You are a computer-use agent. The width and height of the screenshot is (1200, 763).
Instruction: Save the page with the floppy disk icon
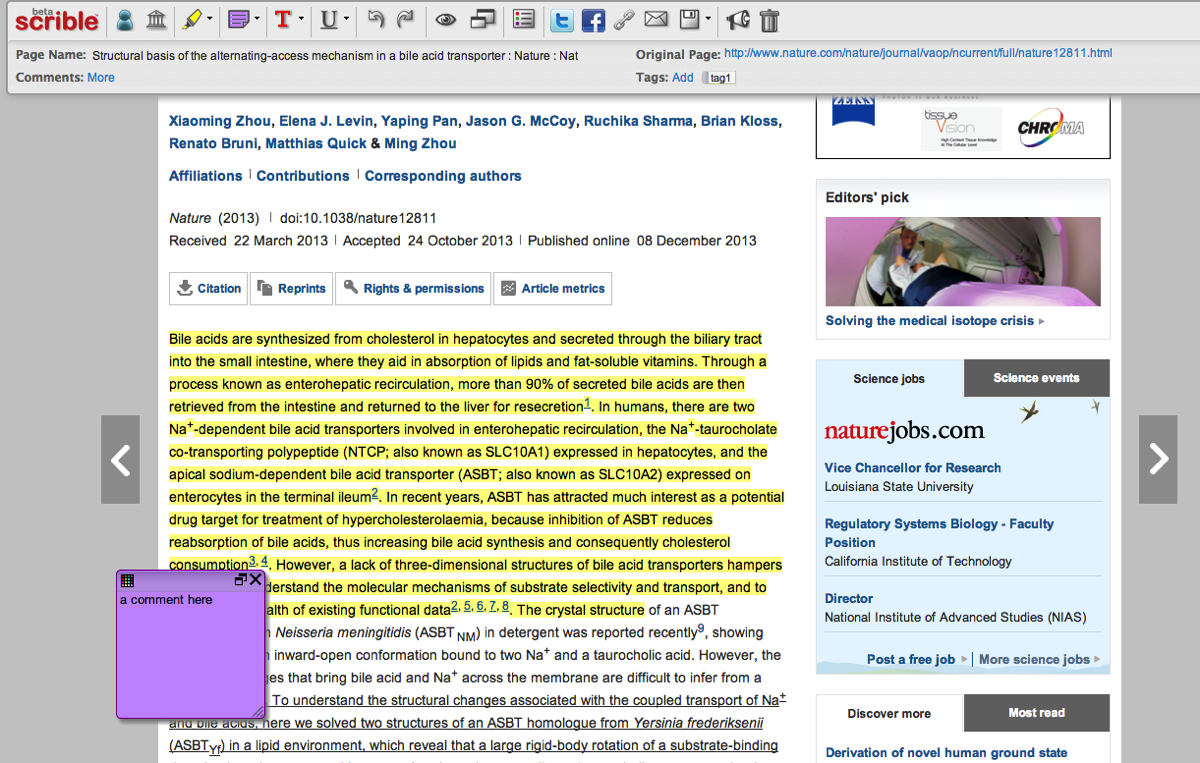689,19
